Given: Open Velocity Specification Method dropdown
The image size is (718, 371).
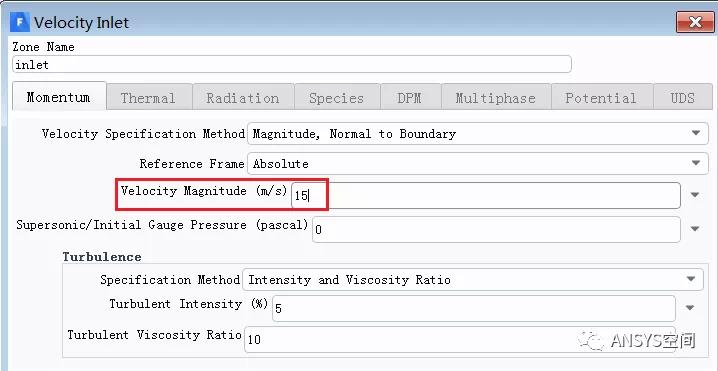Looking at the screenshot, I should pos(478,134).
